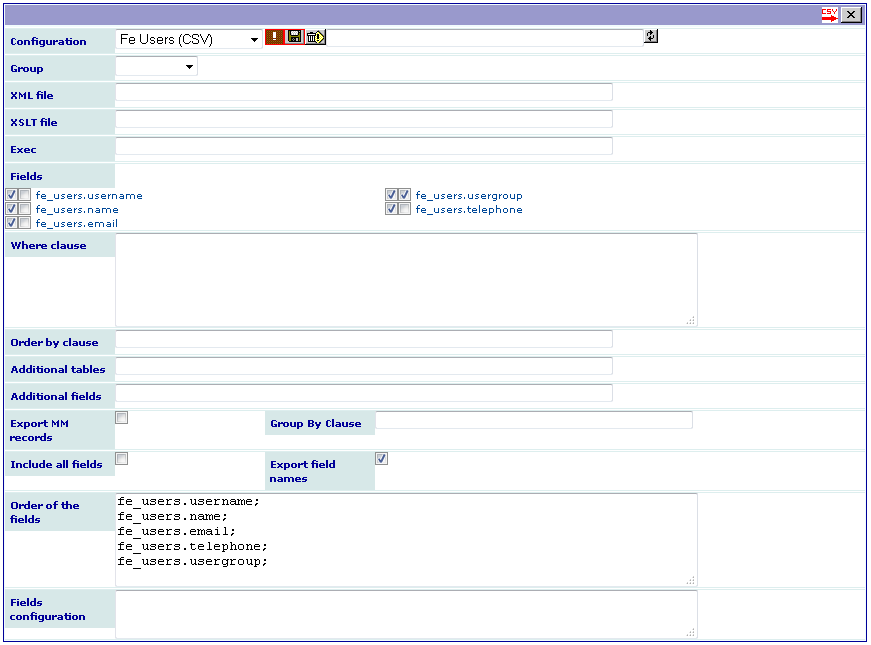
Task: Open the Configuration dropdown showing Fe Users (CSV)
Action: (188, 39)
